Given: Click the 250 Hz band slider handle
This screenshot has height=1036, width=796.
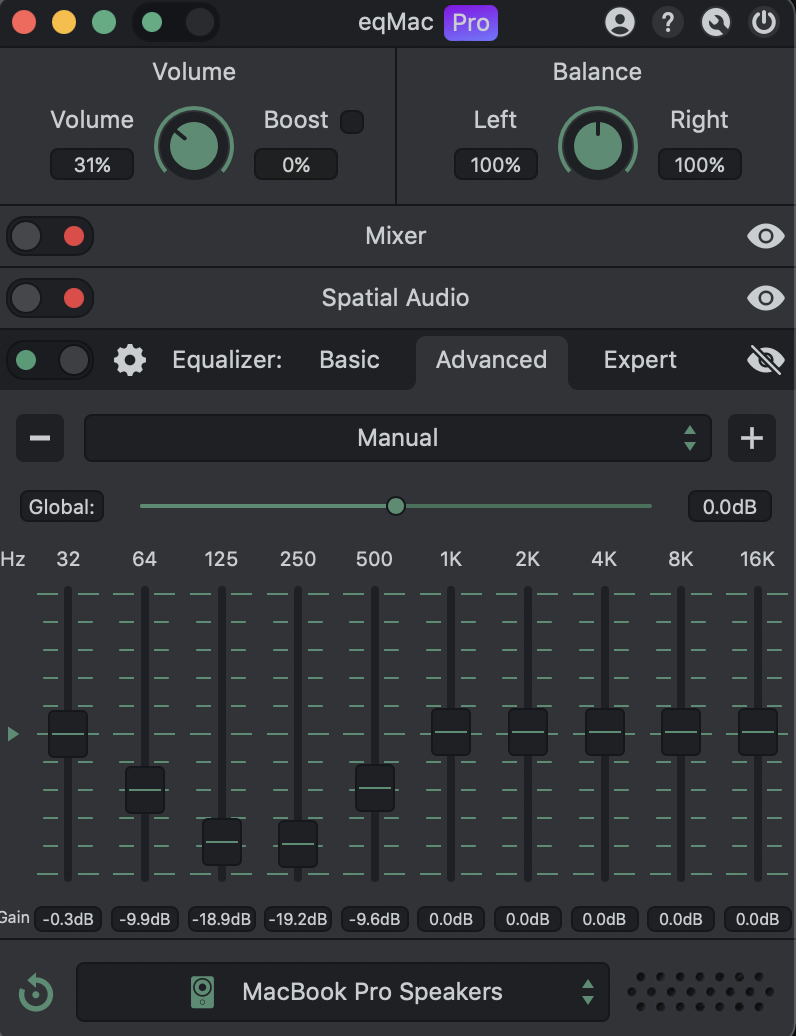Looking at the screenshot, I should pos(298,844).
